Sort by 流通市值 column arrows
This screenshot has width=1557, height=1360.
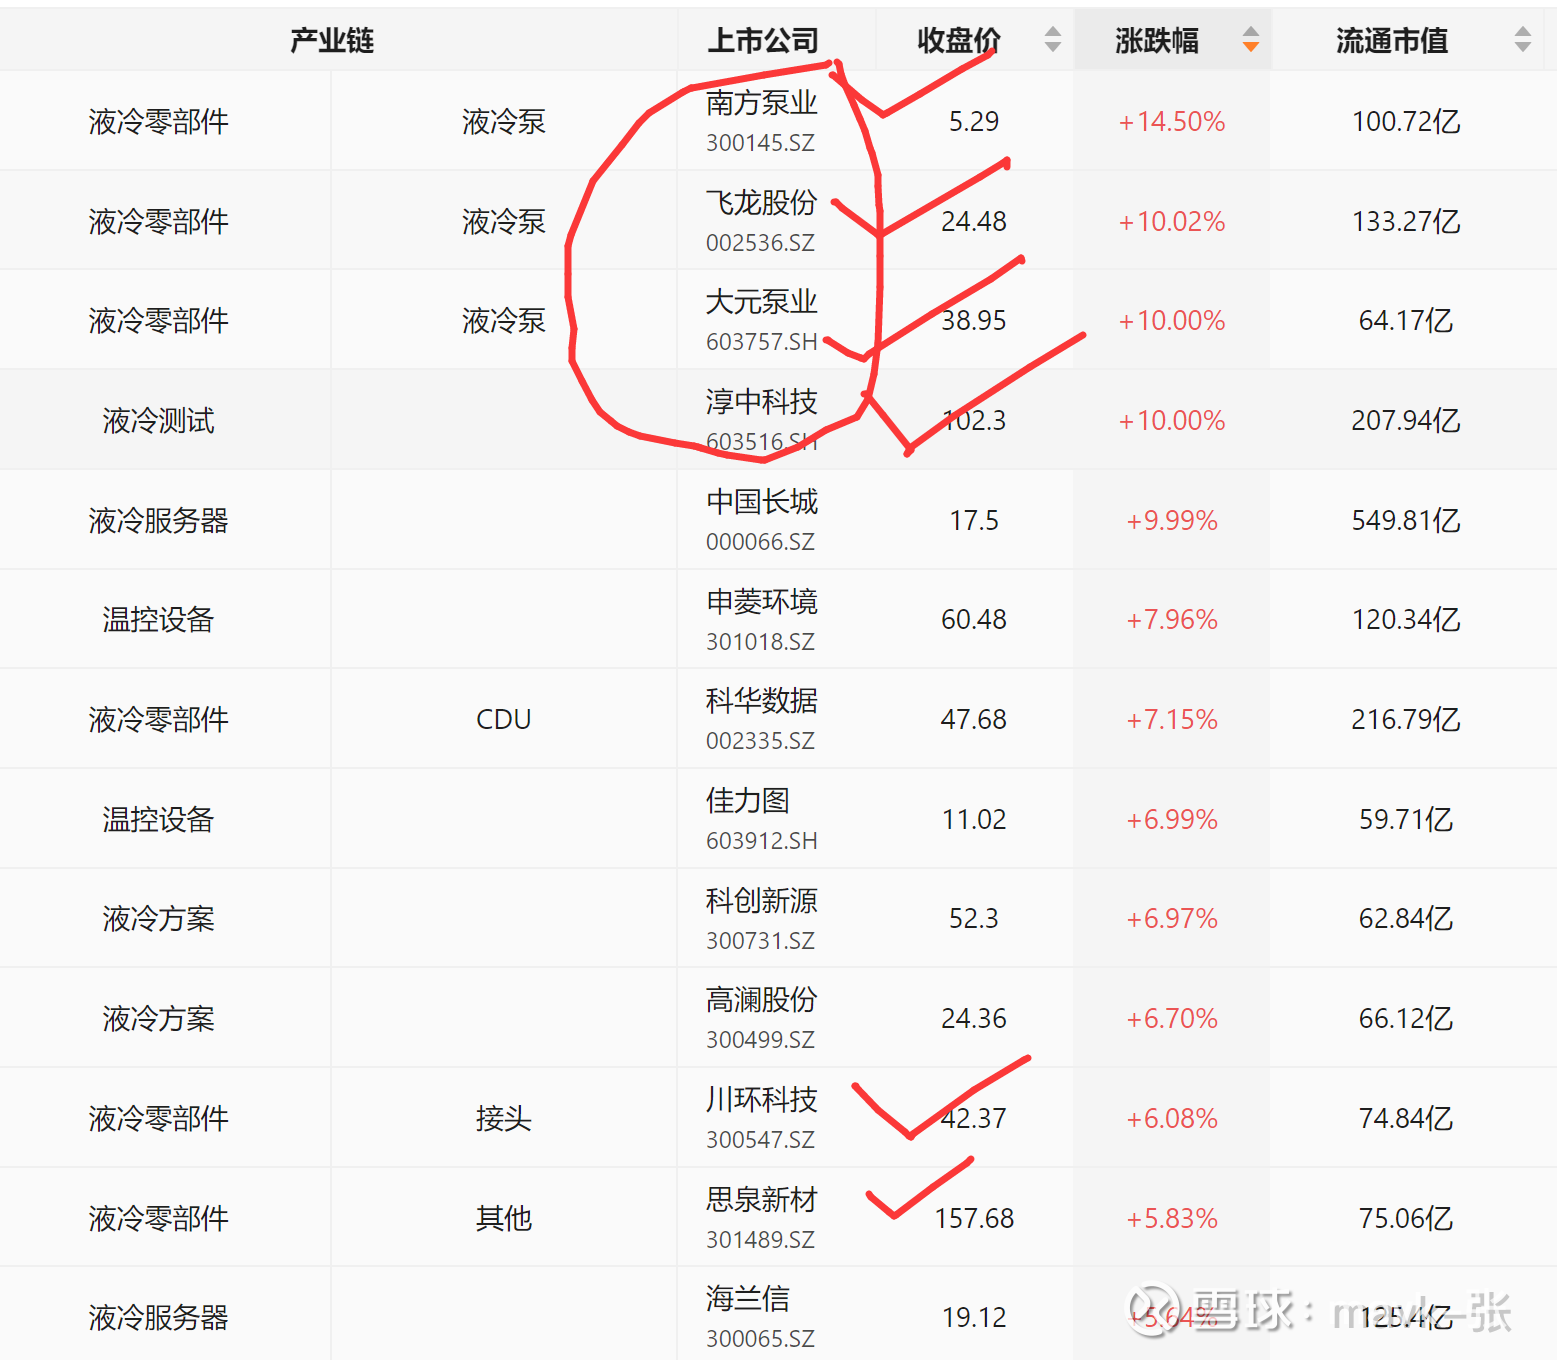tap(1523, 40)
